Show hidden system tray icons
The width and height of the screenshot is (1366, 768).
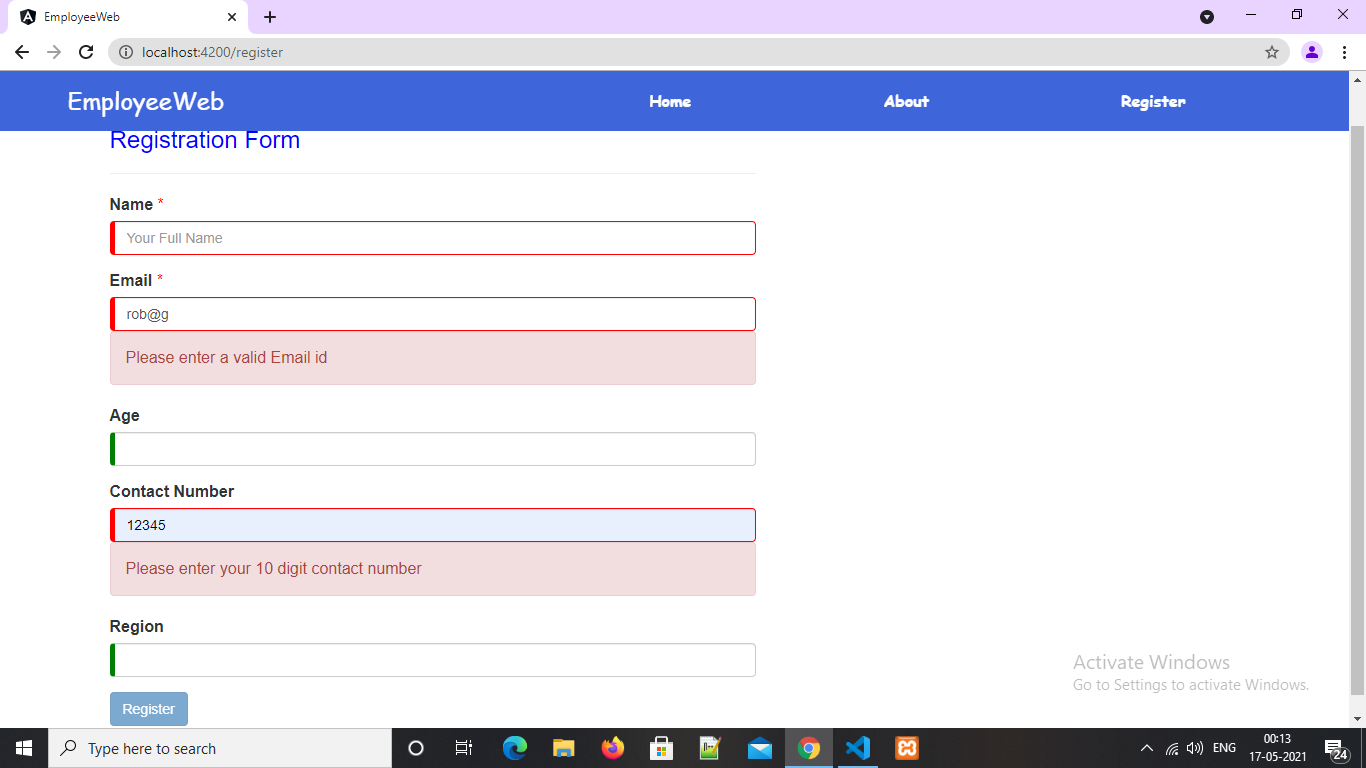point(1147,748)
